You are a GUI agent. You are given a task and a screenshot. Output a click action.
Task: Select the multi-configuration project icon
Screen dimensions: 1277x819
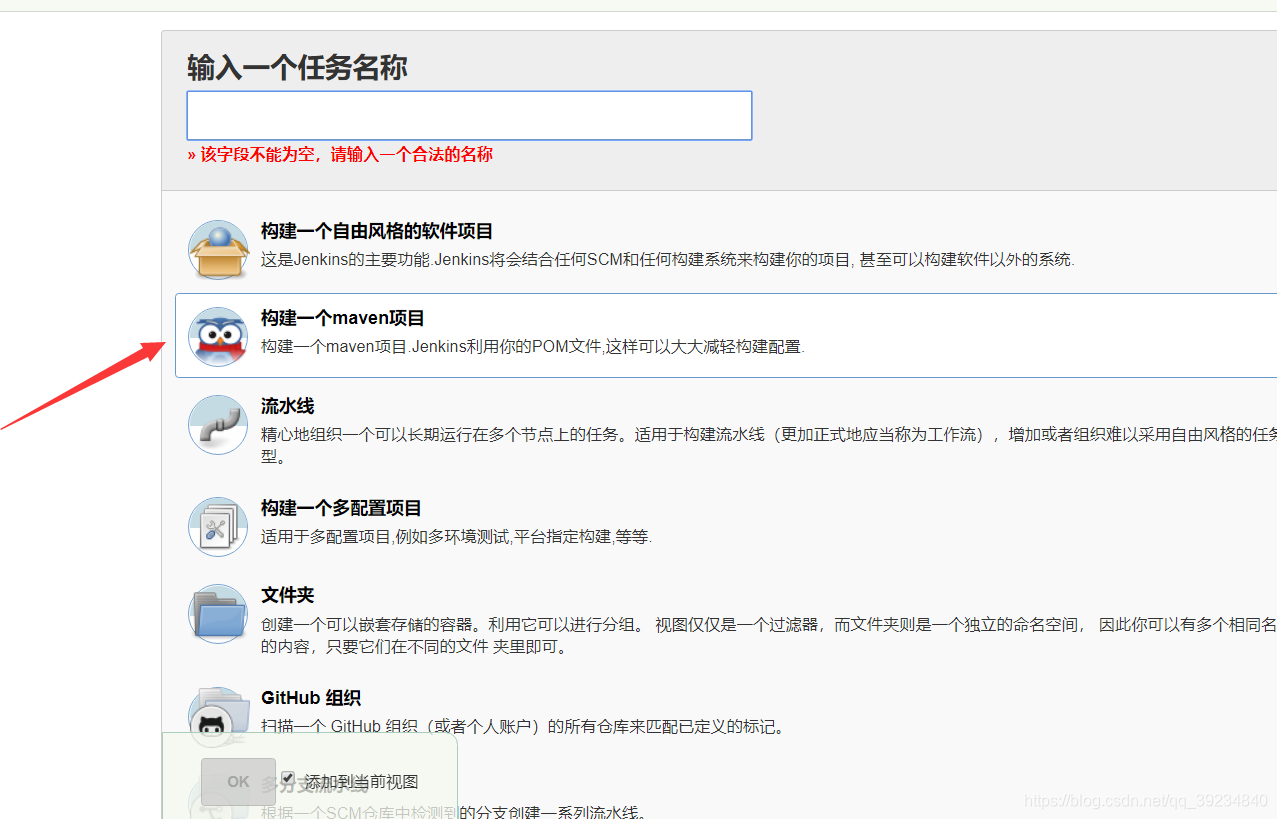(218, 526)
